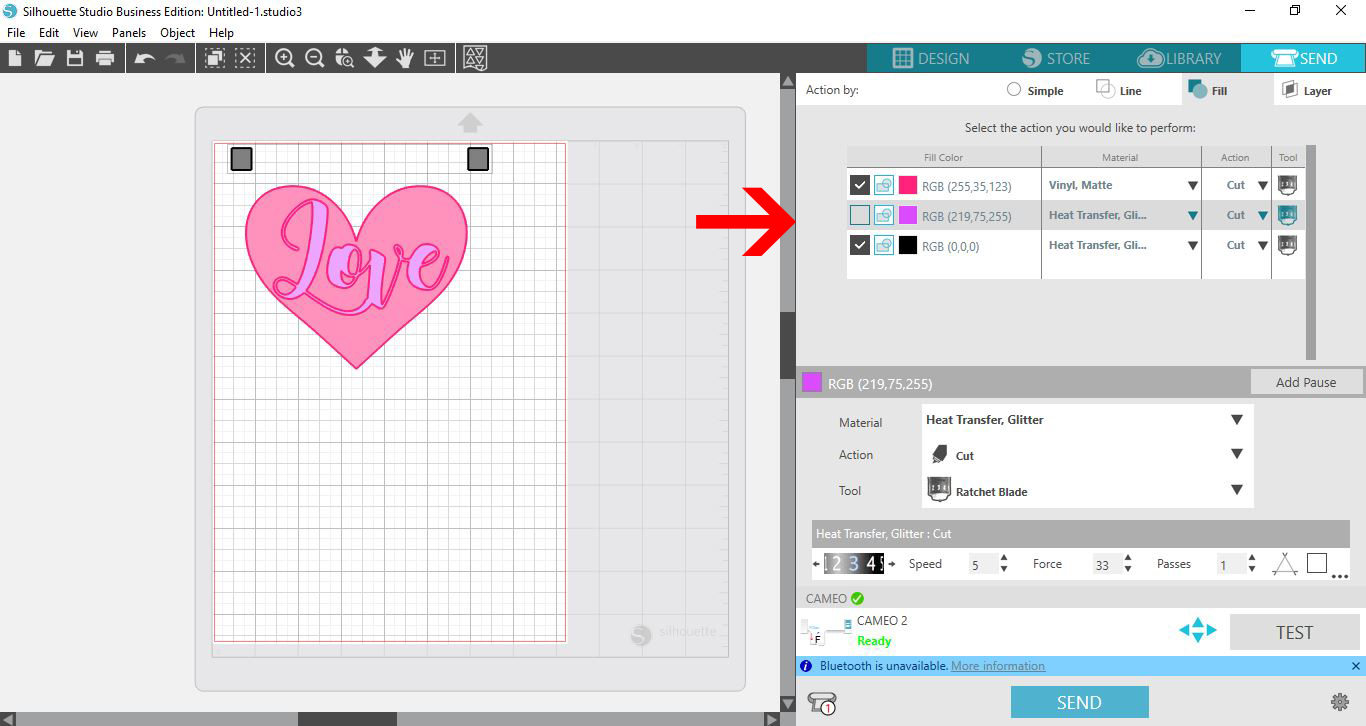The image size is (1366, 726).
Task: Open the Material dropdown showing Heat Transfer, Glitter
Action: pyautogui.click(x=1087, y=420)
